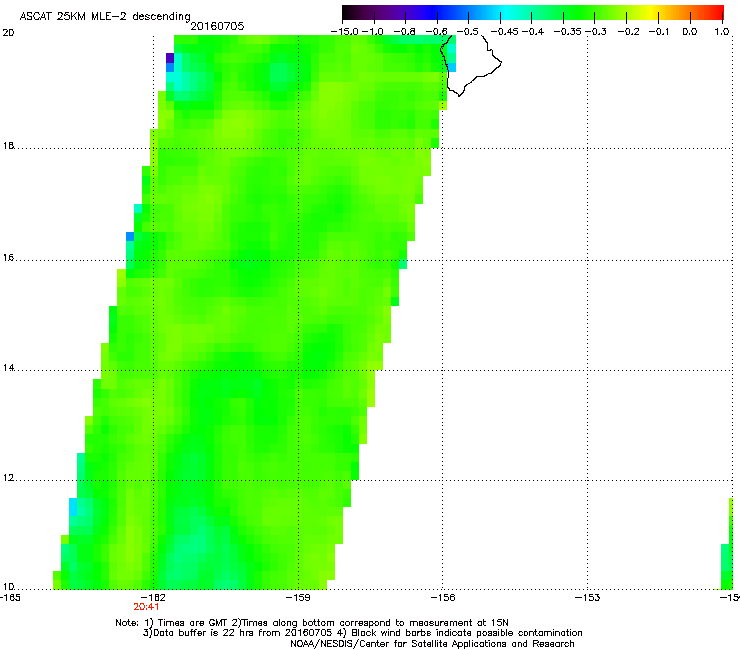Click the longitude label -165
Image resolution: width=740 pixels, height=650 pixels.
coord(10,598)
